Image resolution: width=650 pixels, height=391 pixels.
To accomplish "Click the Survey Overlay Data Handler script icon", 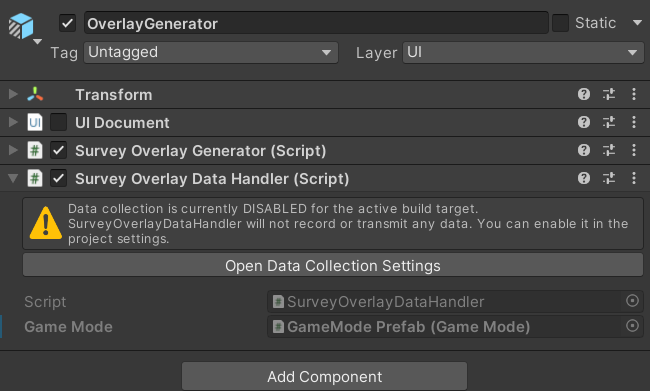I will [35, 178].
